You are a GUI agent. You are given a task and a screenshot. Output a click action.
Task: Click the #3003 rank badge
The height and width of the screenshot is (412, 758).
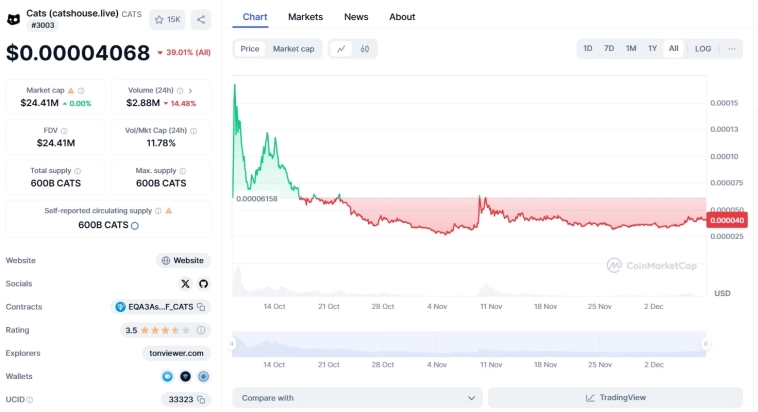(43, 25)
